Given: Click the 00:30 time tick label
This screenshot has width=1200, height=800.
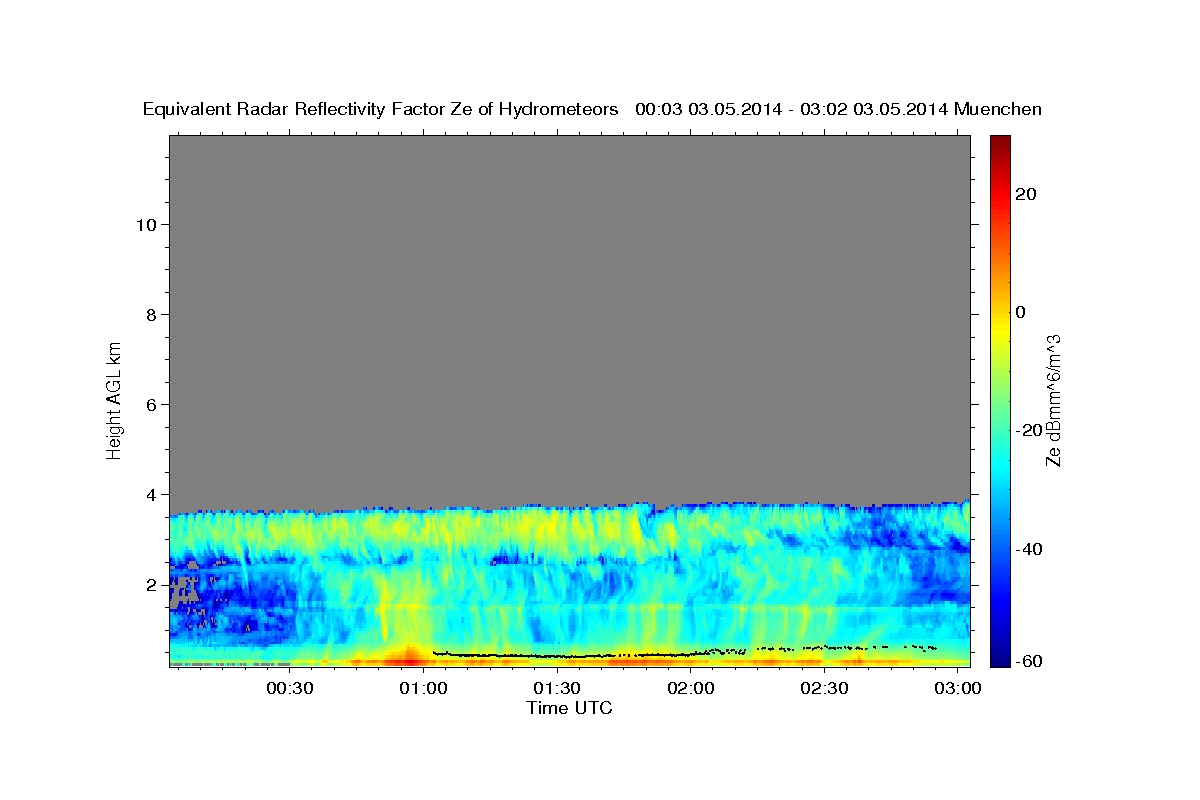Looking at the screenshot, I should click(x=289, y=689).
